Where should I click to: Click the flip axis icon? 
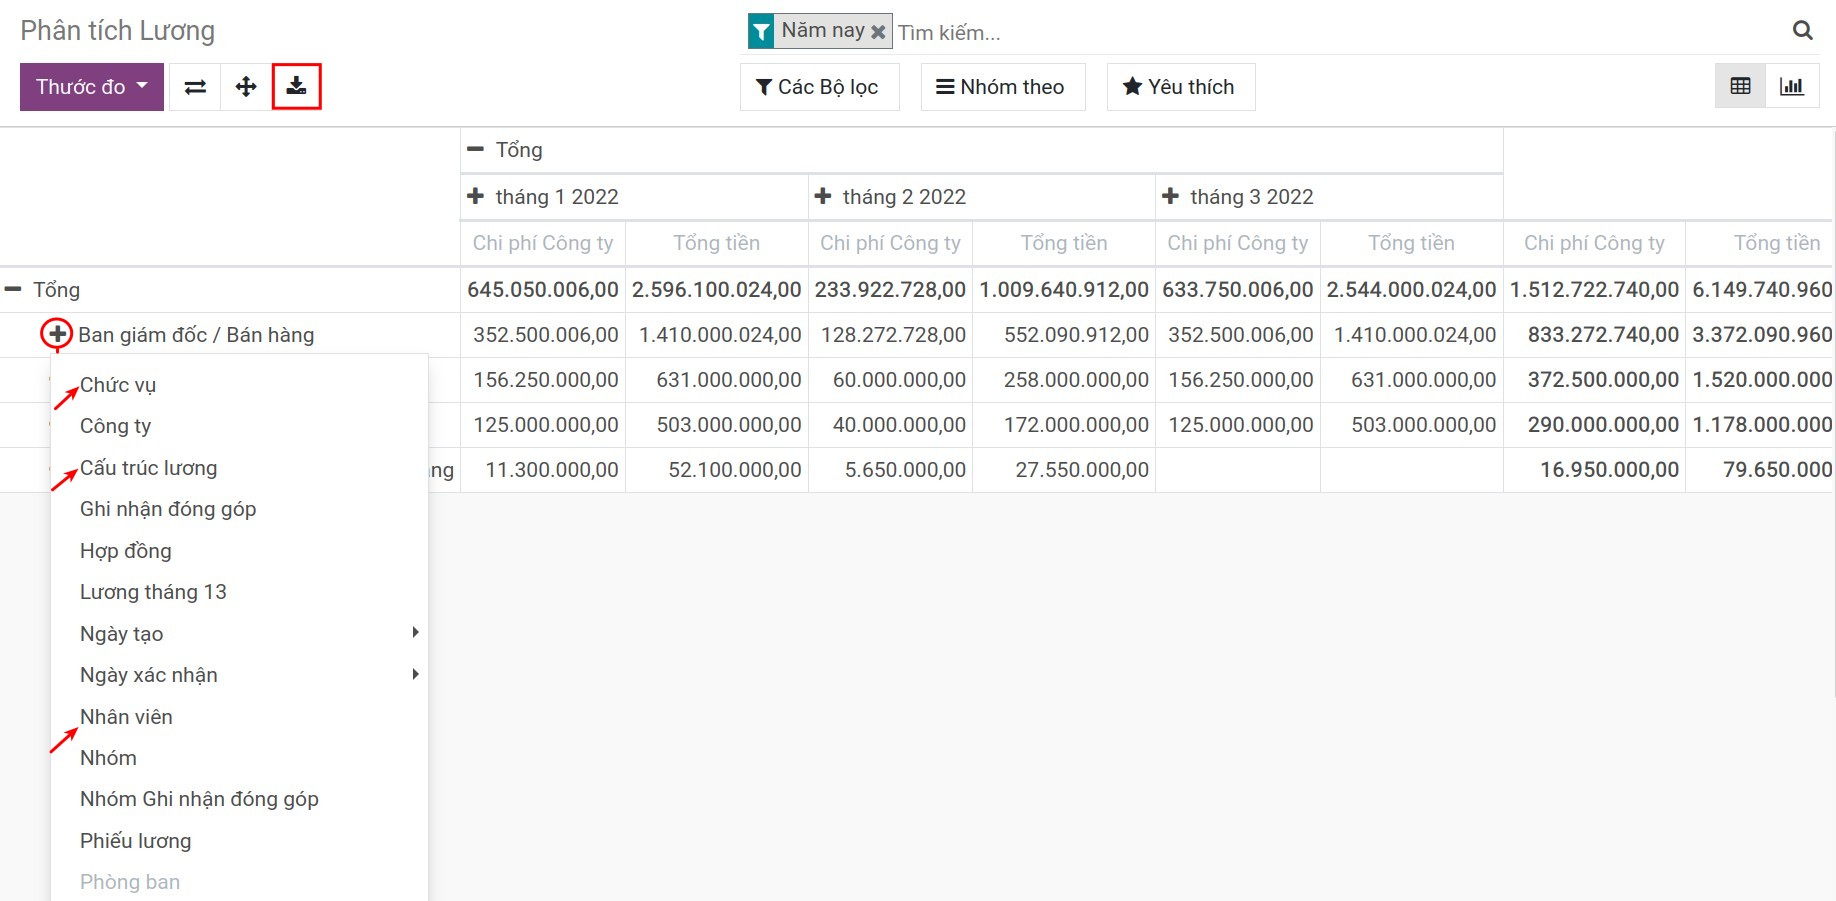(195, 87)
